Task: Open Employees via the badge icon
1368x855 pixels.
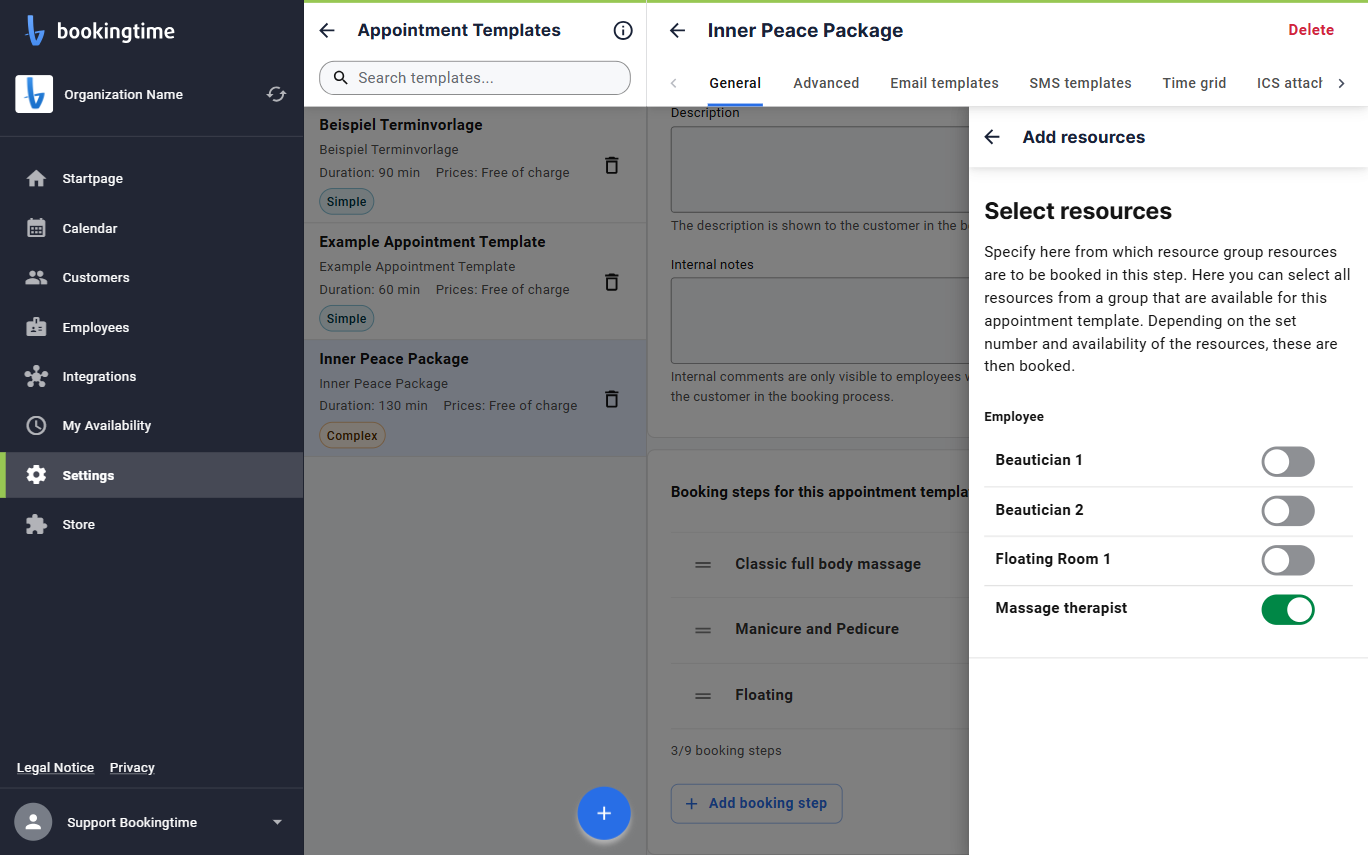Action: pos(37,327)
